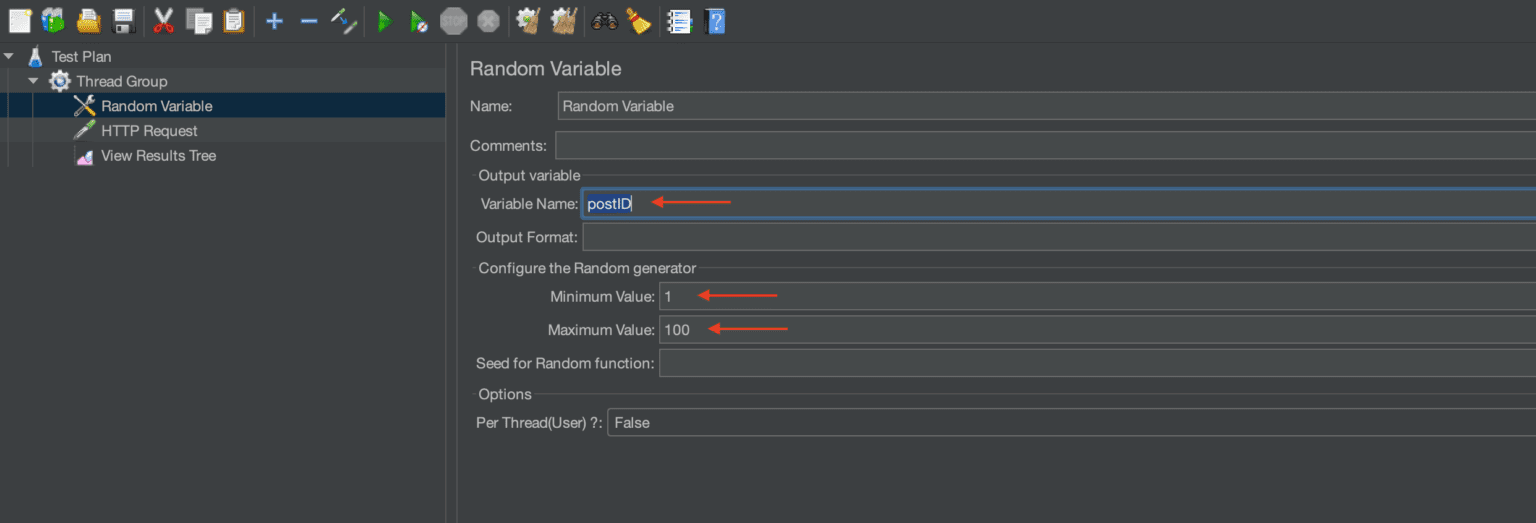Click the blue plus Expand All icon
The image size is (1536, 523).
pyautogui.click(x=274, y=20)
